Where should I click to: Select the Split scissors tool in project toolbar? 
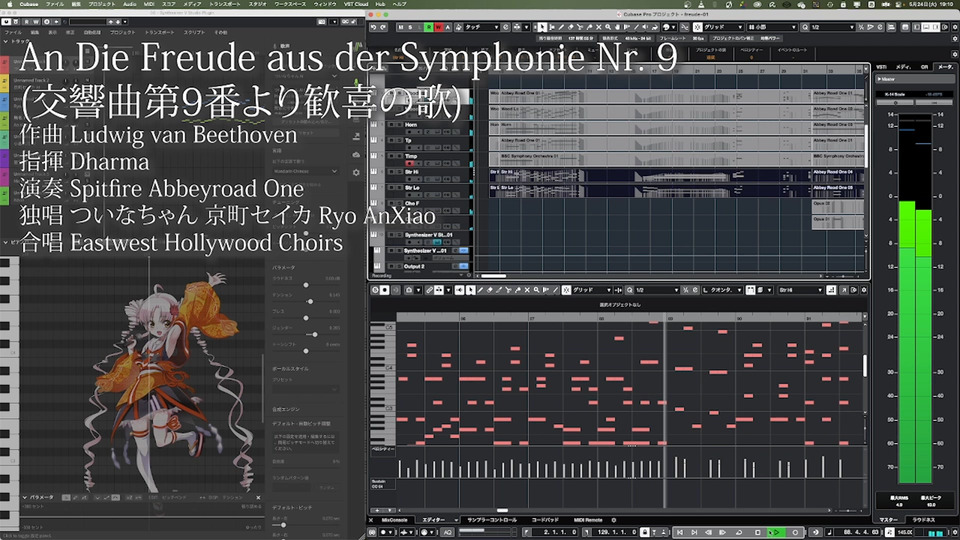(580, 28)
